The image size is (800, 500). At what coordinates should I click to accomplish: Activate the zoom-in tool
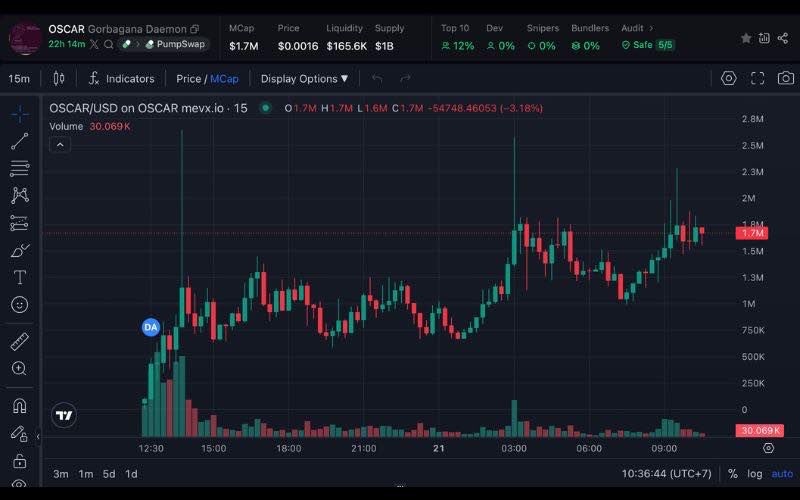tap(19, 368)
